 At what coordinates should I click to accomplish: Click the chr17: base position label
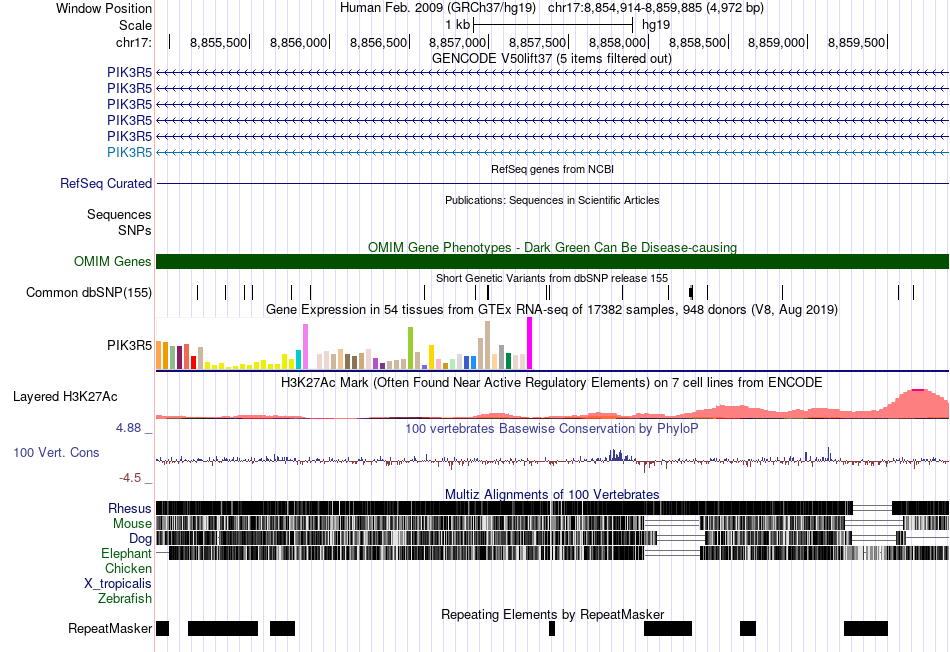coord(134,42)
